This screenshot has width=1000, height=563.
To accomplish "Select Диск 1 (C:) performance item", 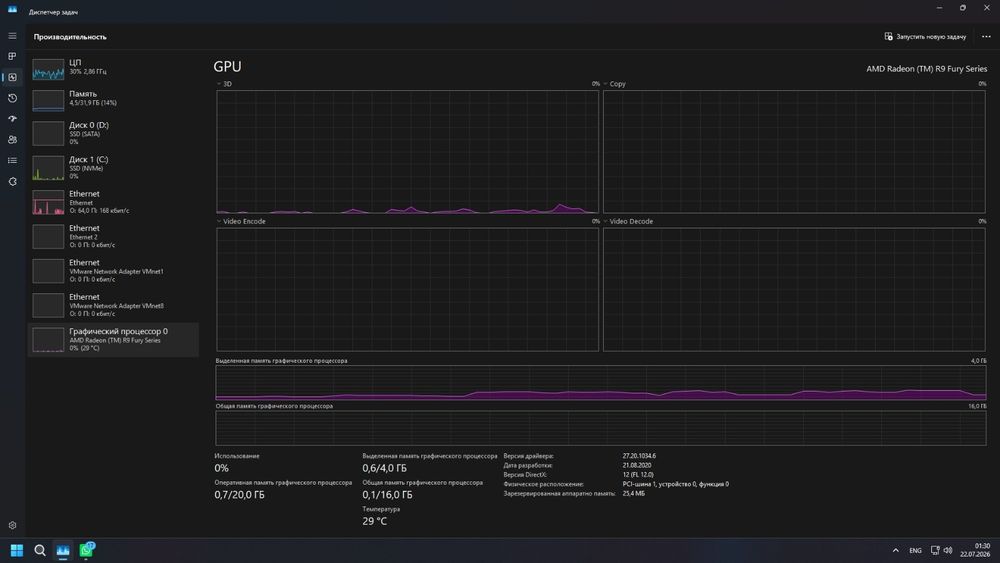I will coord(113,168).
